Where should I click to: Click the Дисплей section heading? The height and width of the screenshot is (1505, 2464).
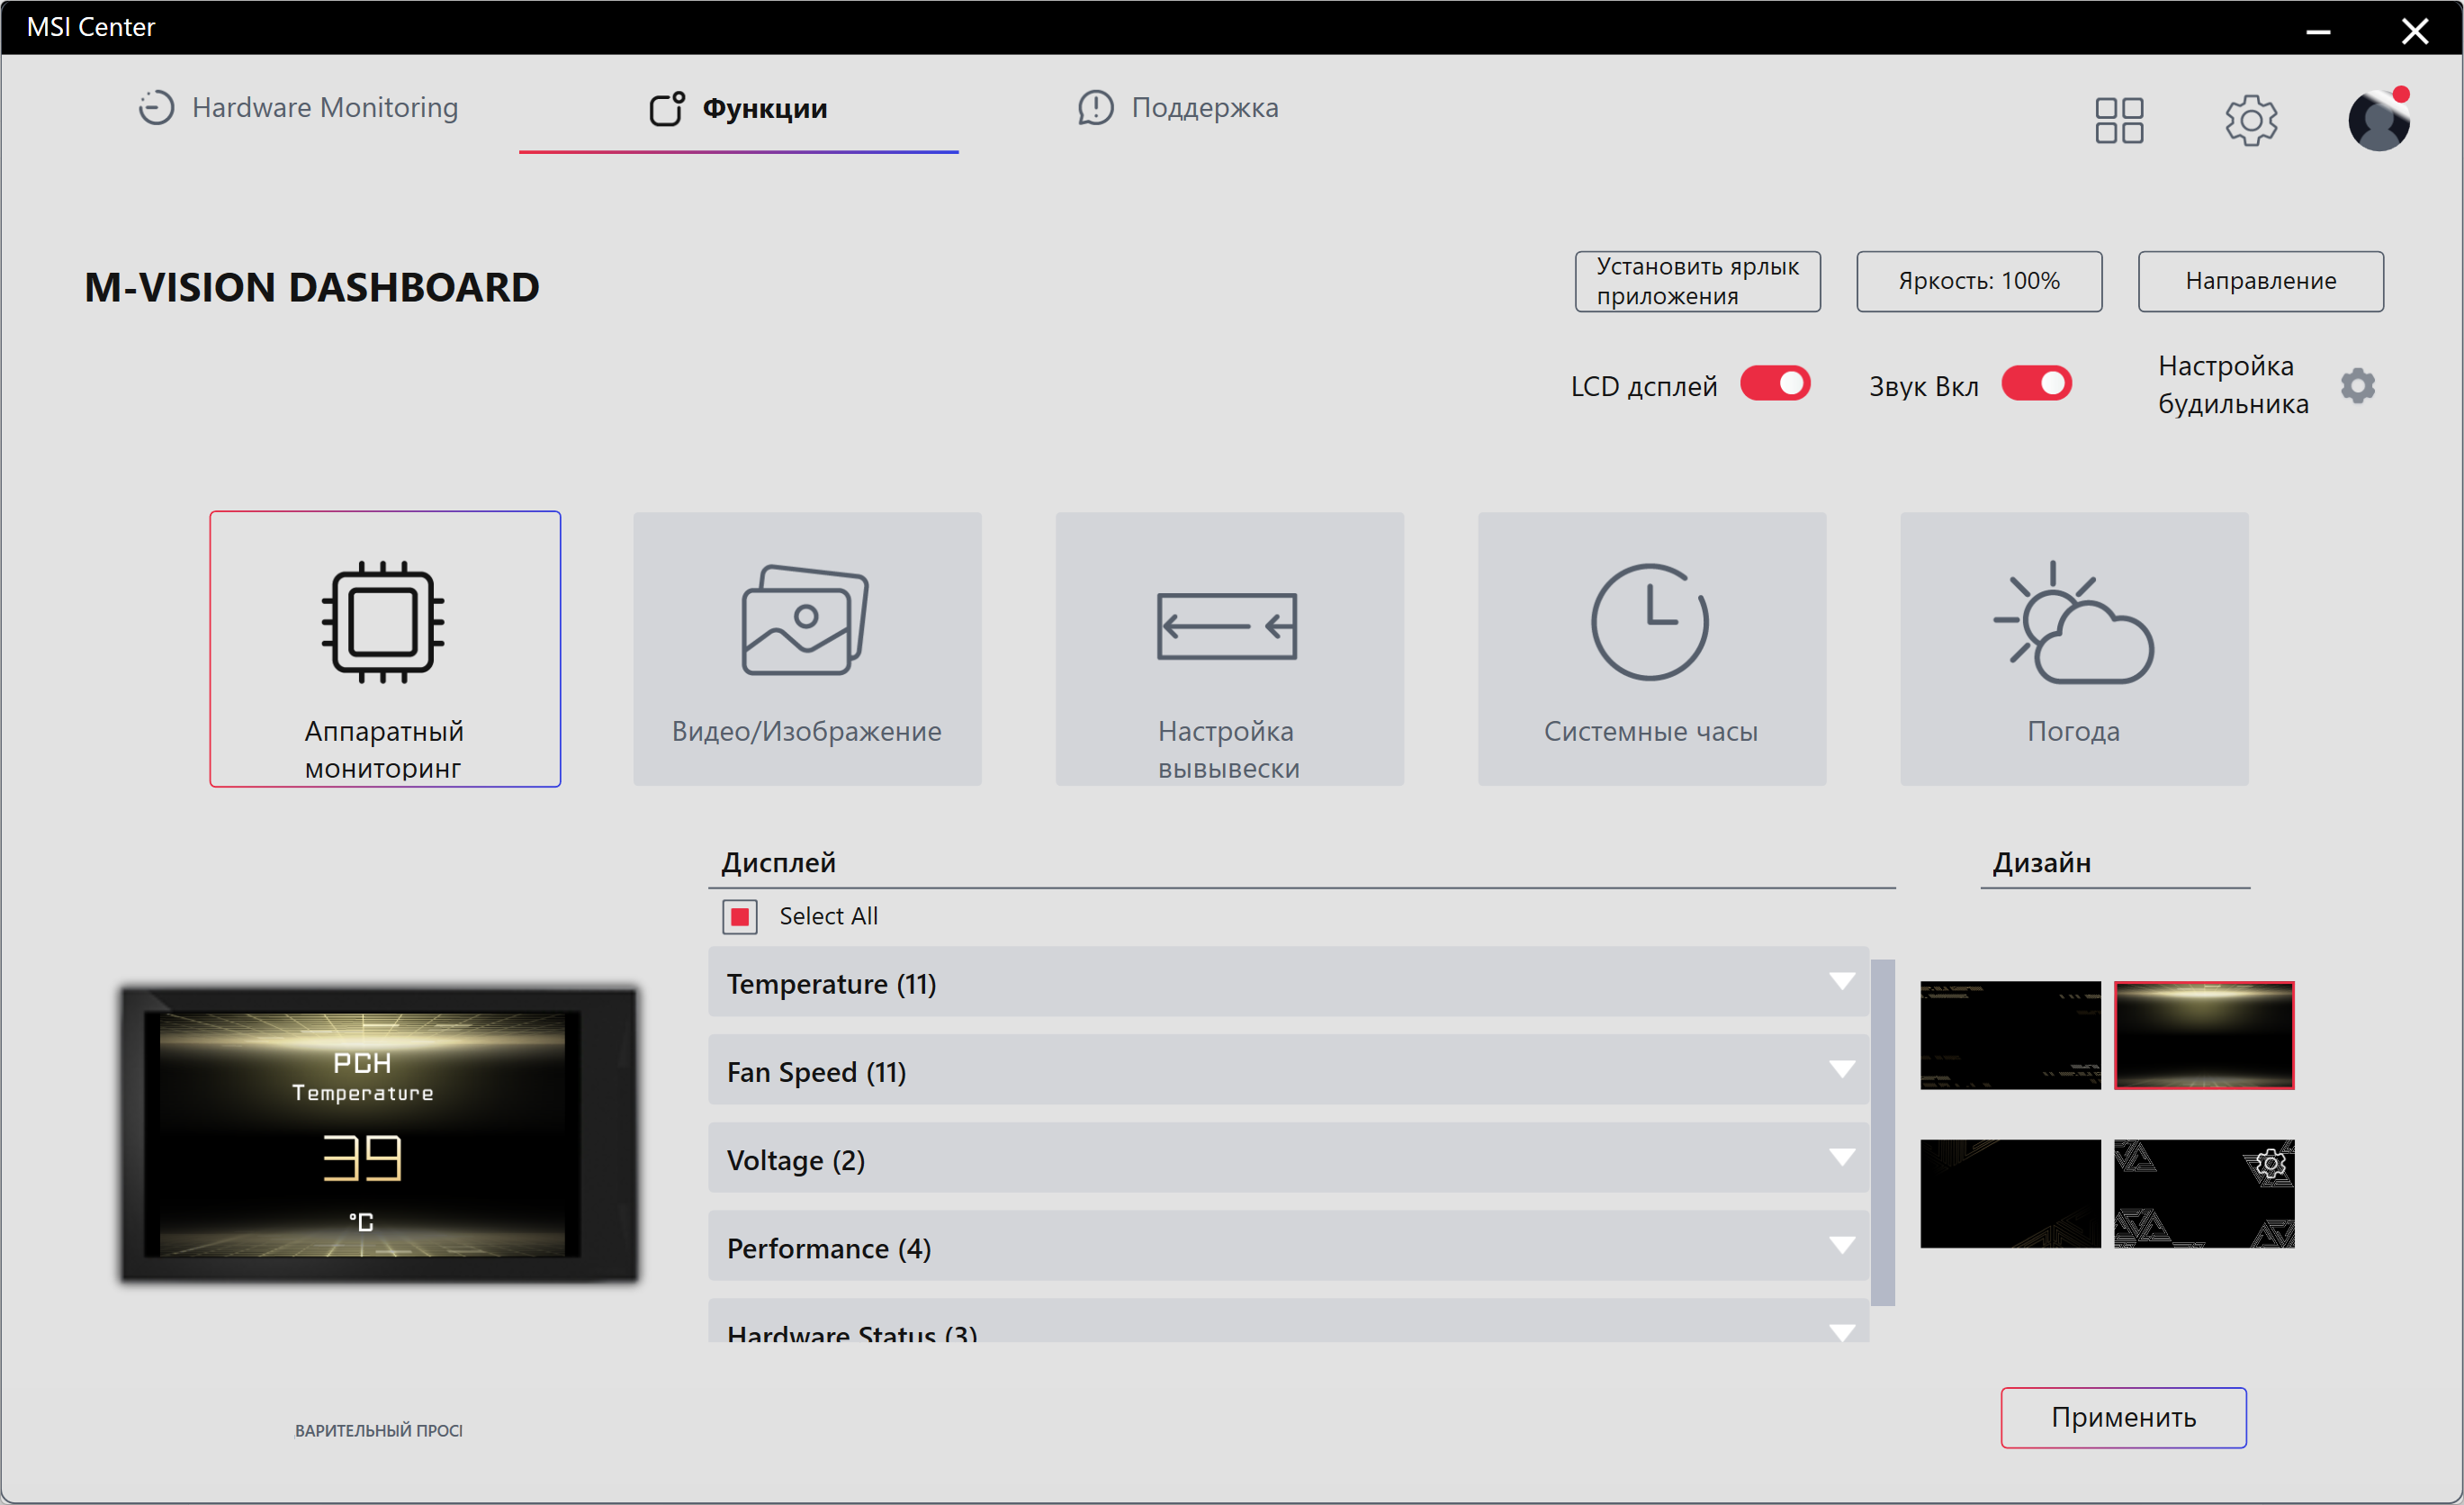tap(778, 862)
